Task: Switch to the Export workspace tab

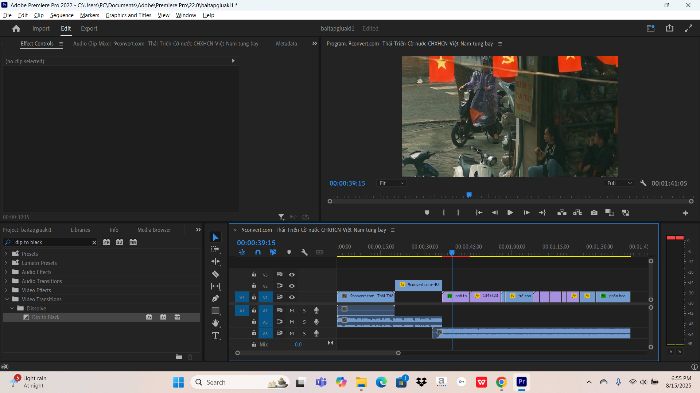Action: [x=89, y=29]
